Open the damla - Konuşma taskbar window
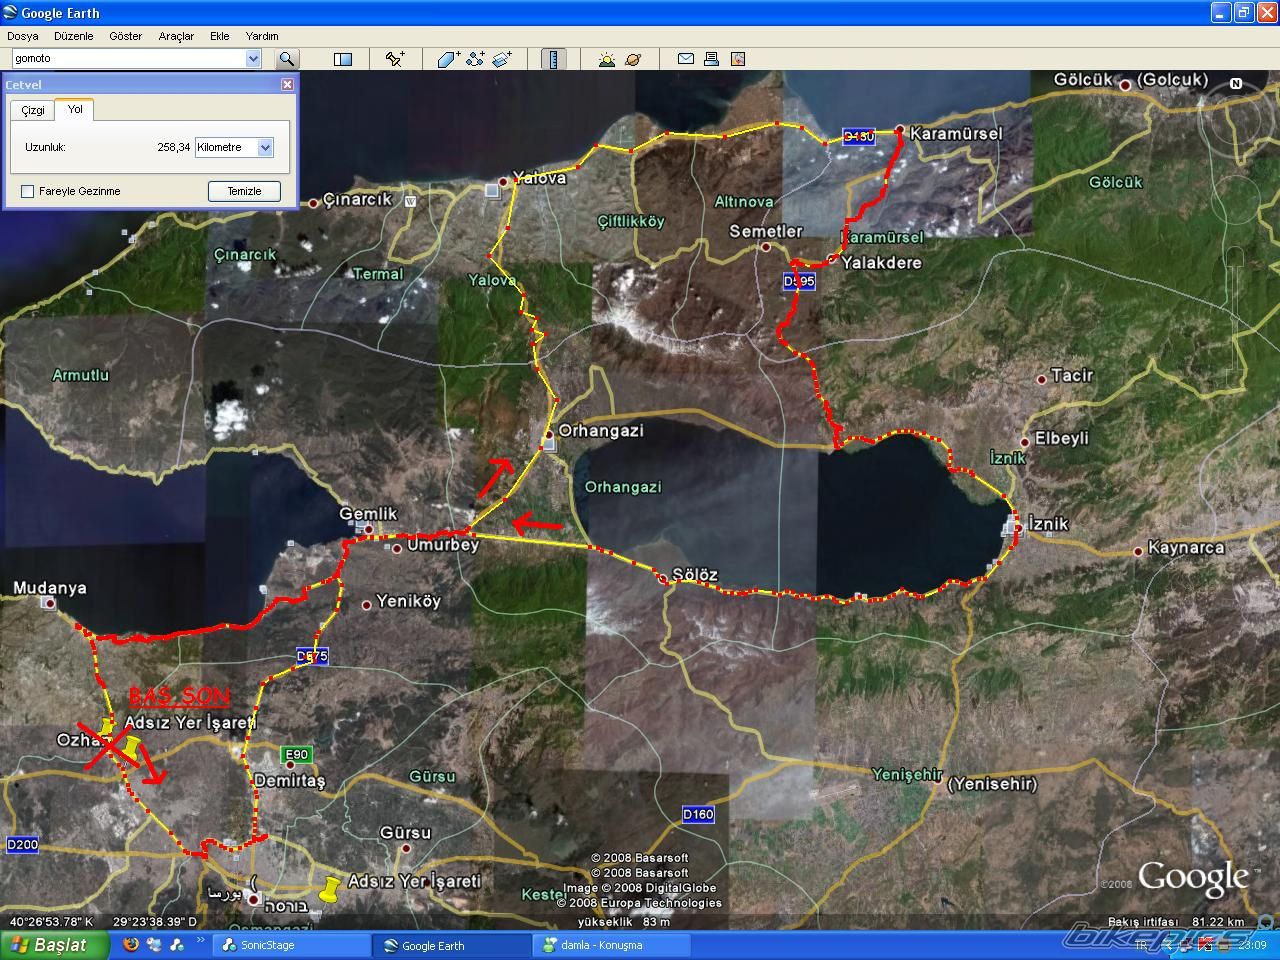1280x960 pixels. point(612,945)
